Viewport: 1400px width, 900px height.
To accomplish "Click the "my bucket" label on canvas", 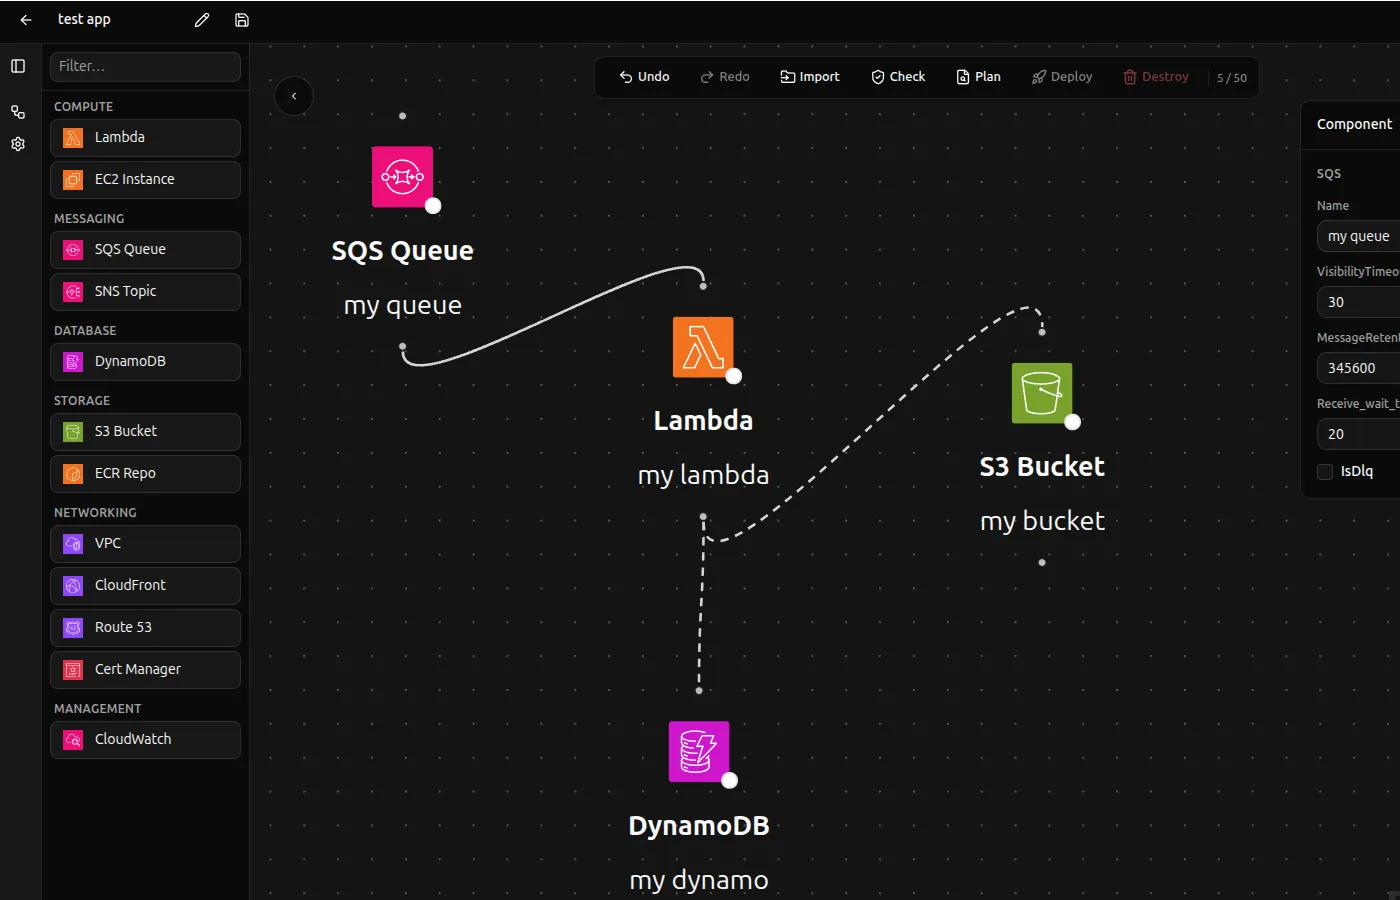I will pos(1042,521).
